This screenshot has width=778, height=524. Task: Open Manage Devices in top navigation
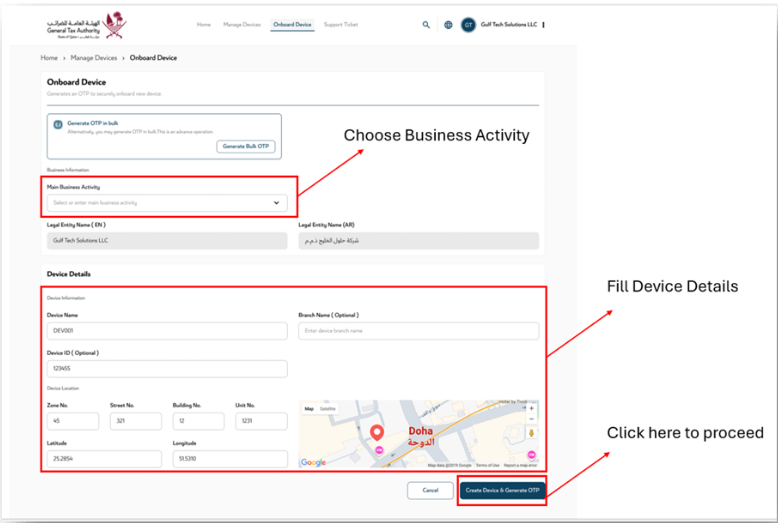coord(242,24)
